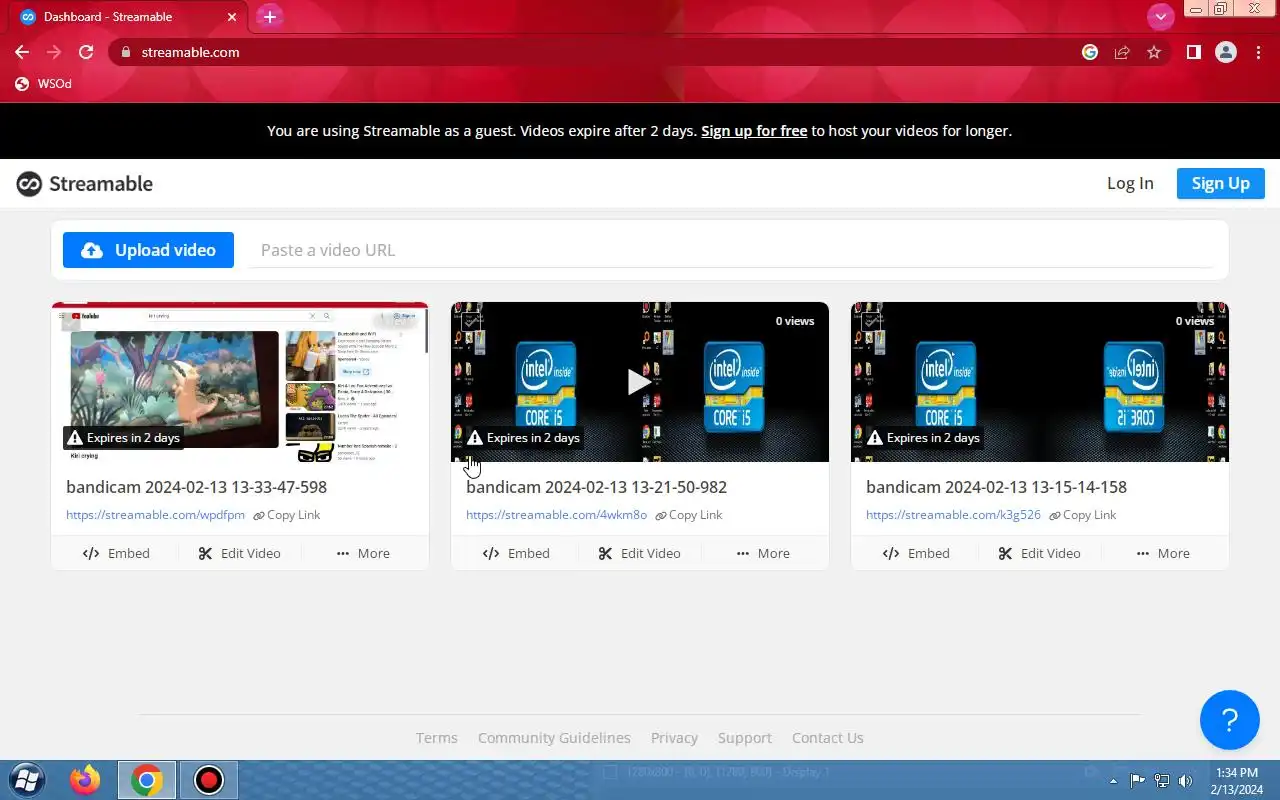Select title bandicam 2024-02-13 13-33-47-598
The width and height of the screenshot is (1280, 800).
(196, 487)
